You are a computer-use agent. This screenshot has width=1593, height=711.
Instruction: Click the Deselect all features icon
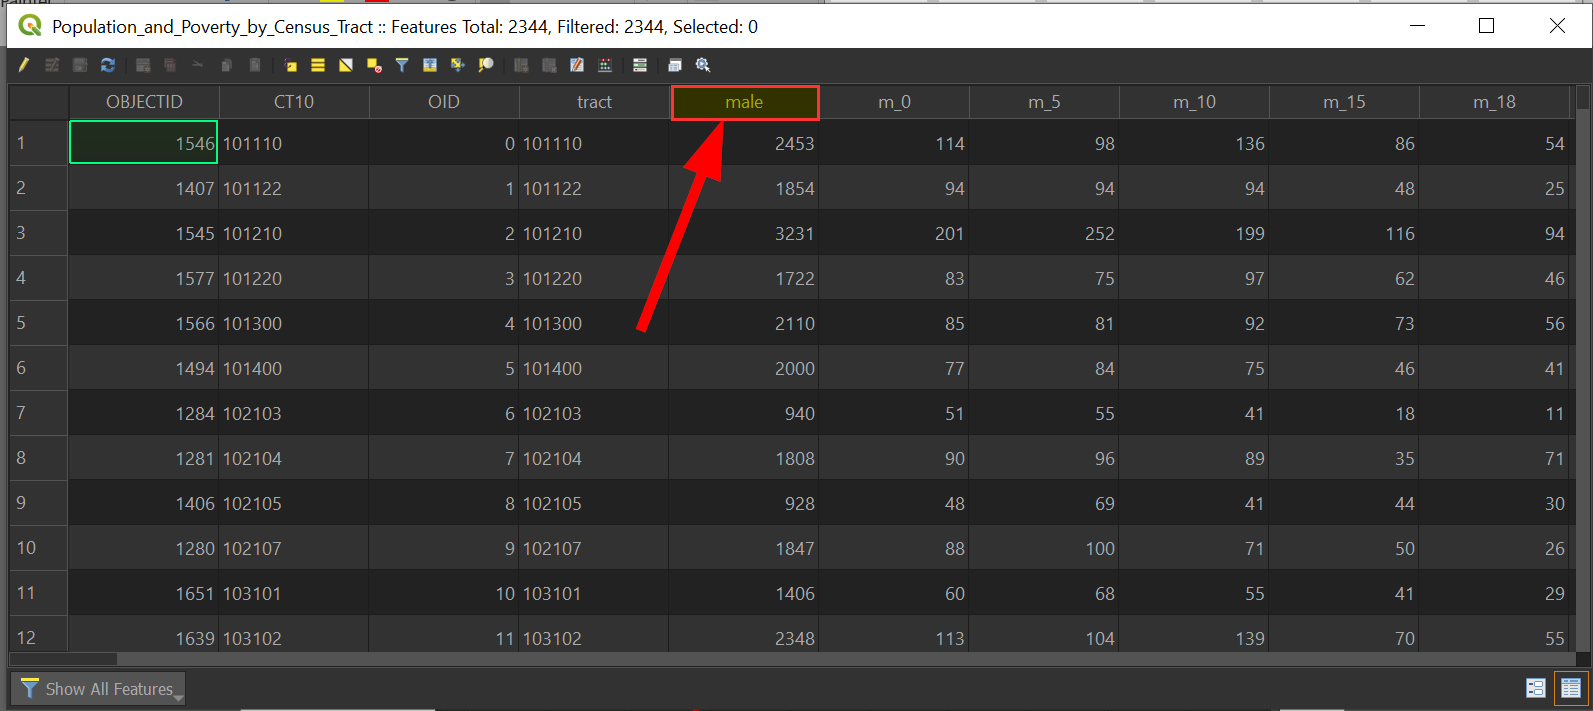point(374,65)
